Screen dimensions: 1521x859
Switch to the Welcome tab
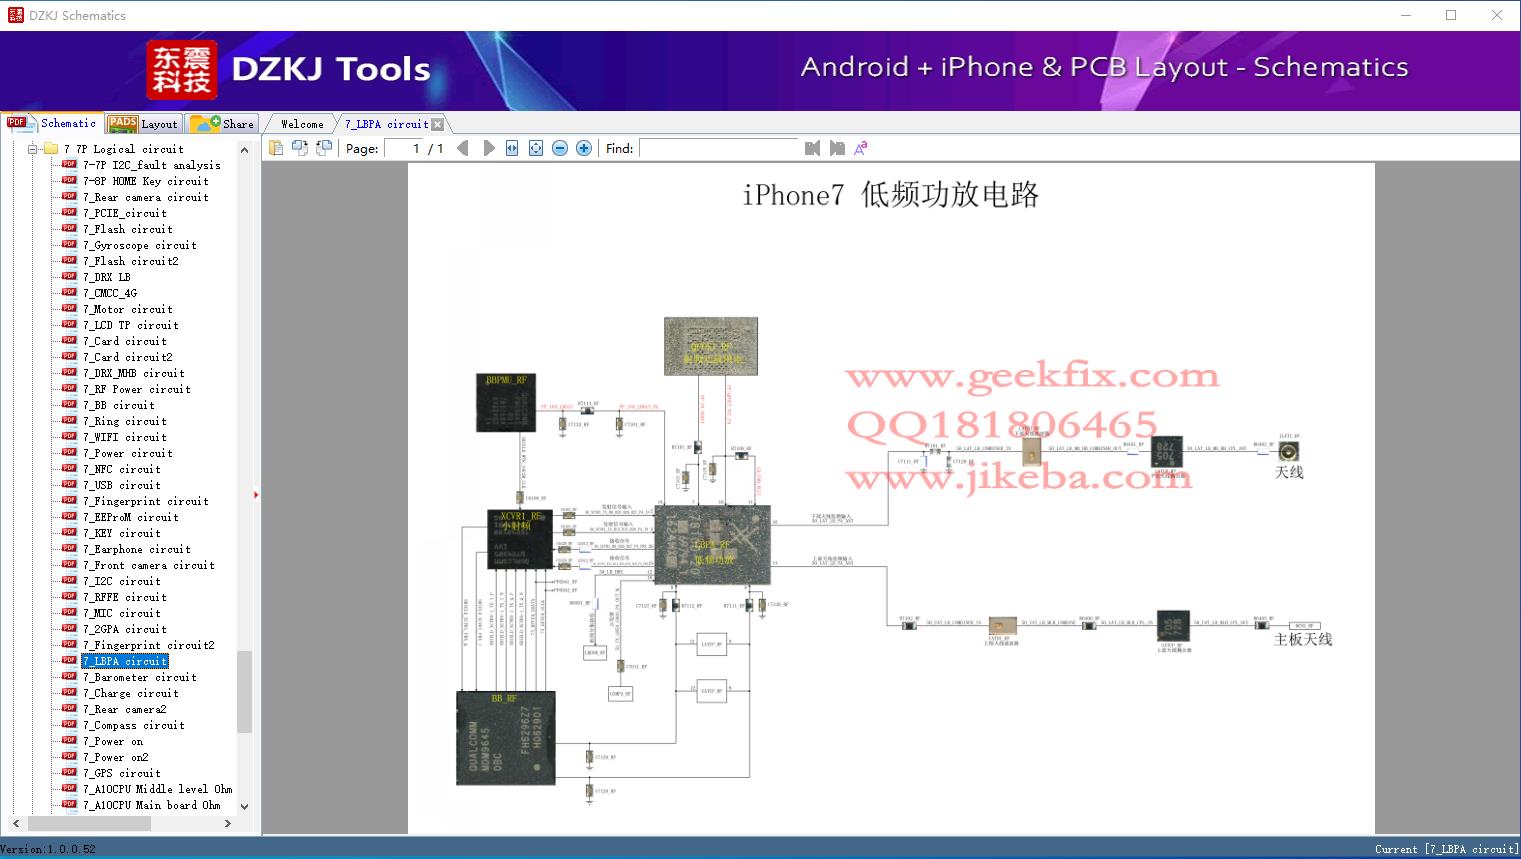pyautogui.click(x=302, y=124)
